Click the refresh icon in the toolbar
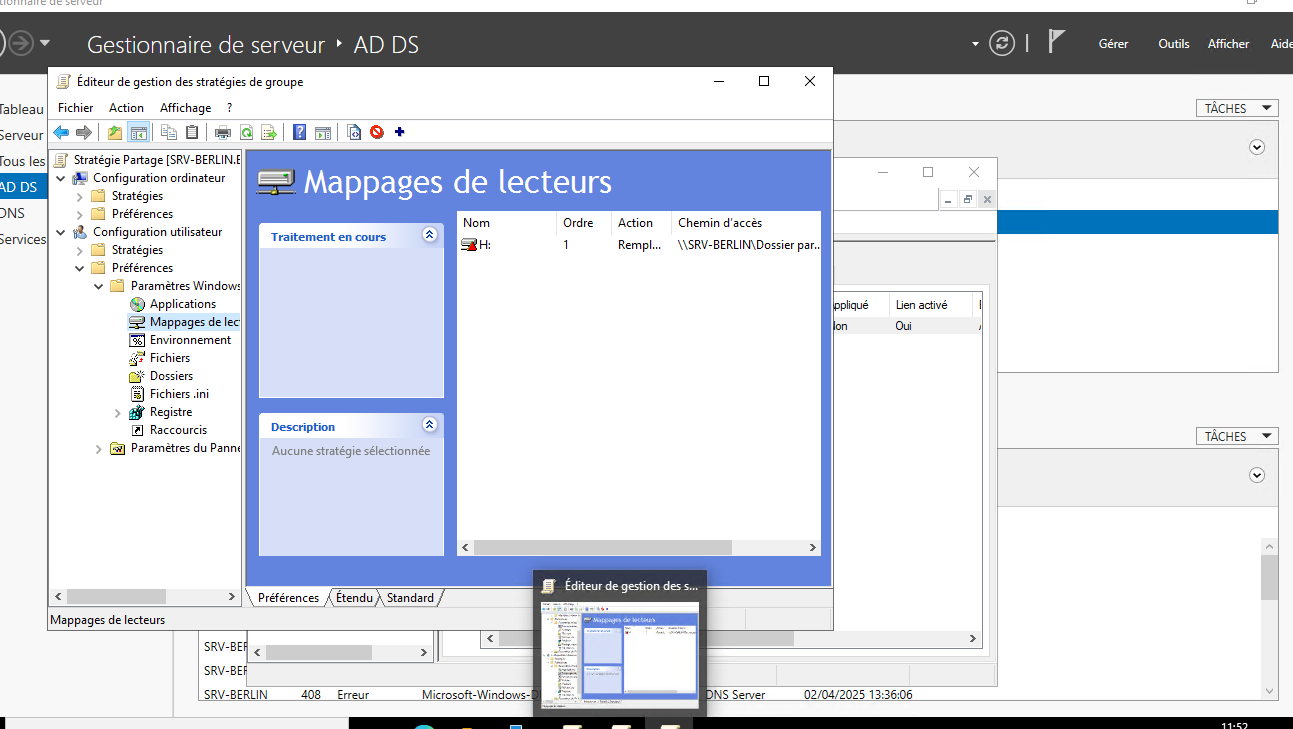The image size is (1293, 729). point(245,132)
